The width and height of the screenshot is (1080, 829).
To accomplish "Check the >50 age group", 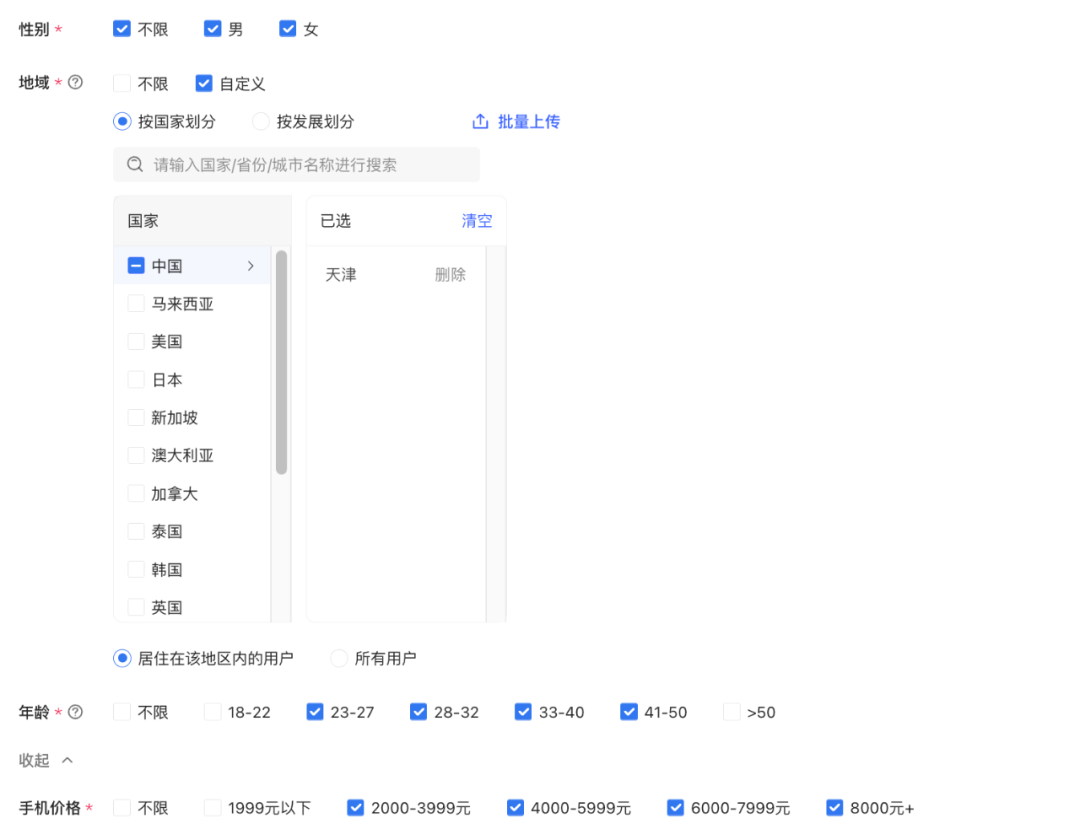I will click(731, 711).
